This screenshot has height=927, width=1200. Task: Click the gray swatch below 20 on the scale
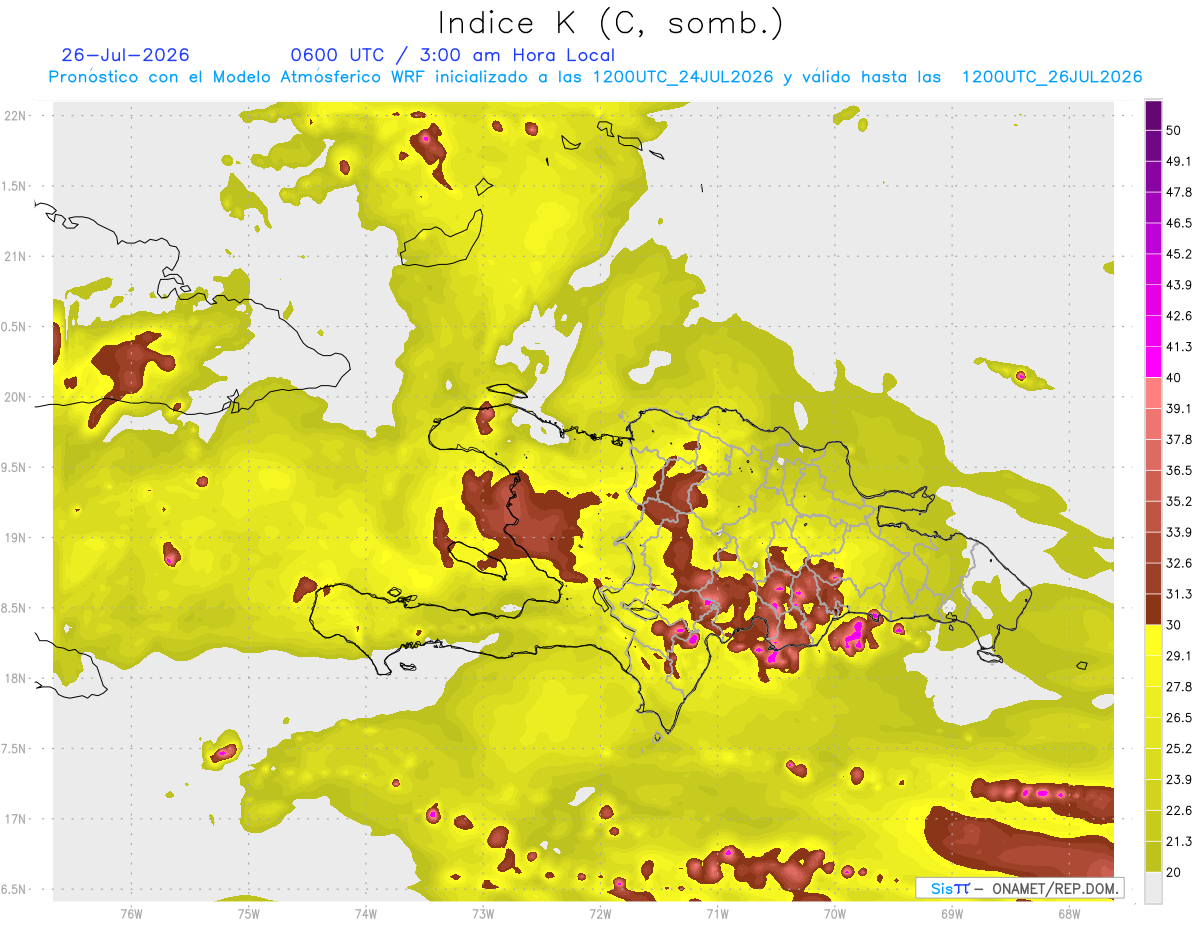[1153, 887]
